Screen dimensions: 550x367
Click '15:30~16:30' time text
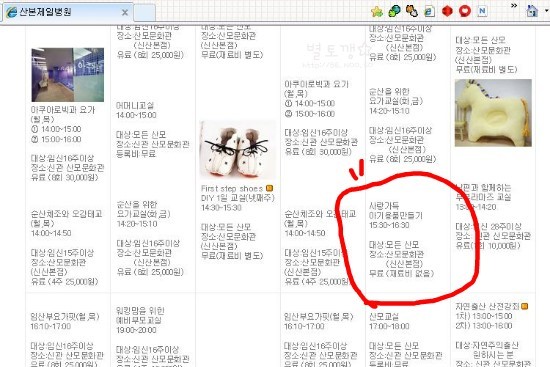pyautogui.click(x=389, y=225)
